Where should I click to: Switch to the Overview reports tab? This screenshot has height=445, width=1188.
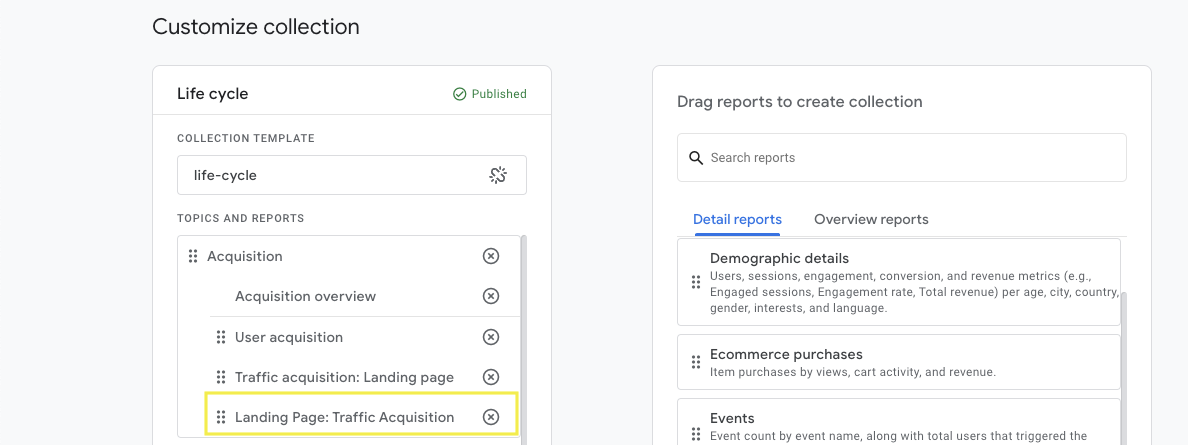871,219
